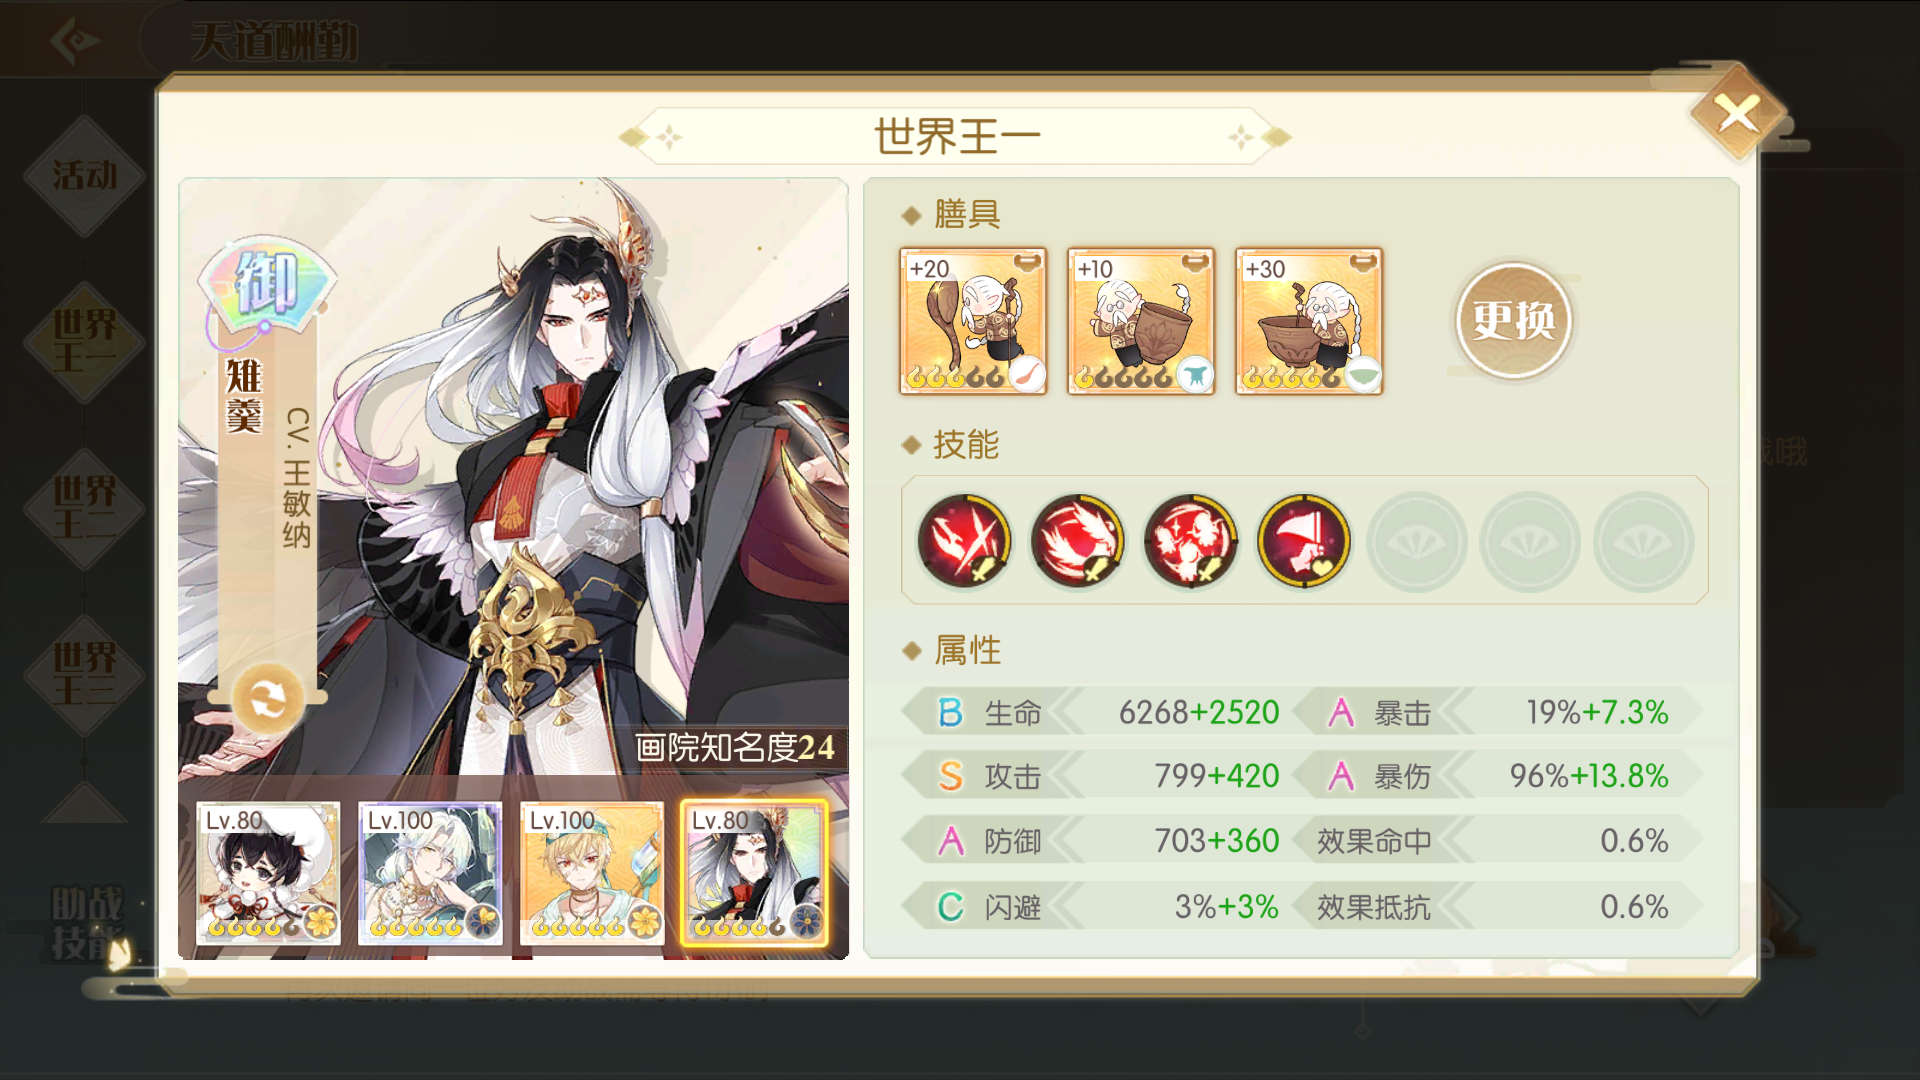Select the third red skill icon
Screen dimensions: 1920x1080
pyautogui.click(x=1190, y=541)
